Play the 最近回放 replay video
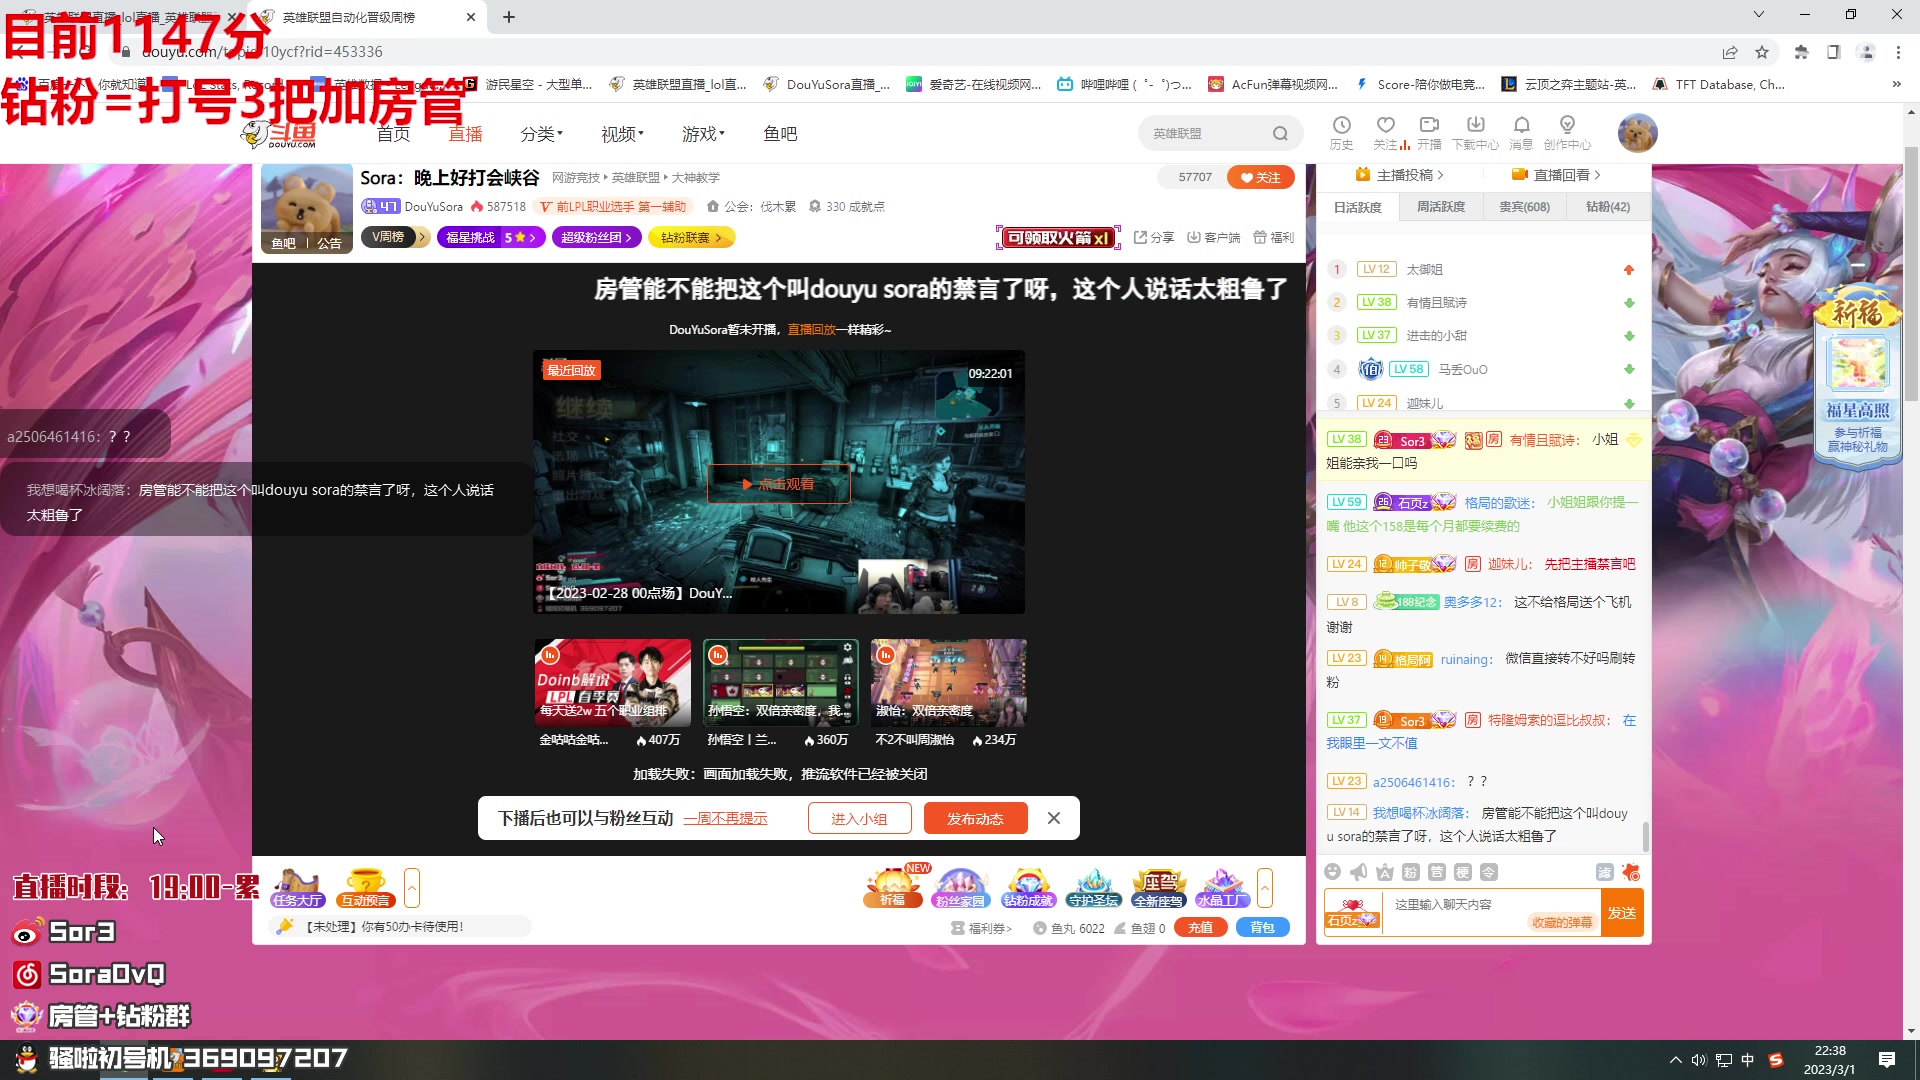This screenshot has height=1080, width=1920. 778,483
